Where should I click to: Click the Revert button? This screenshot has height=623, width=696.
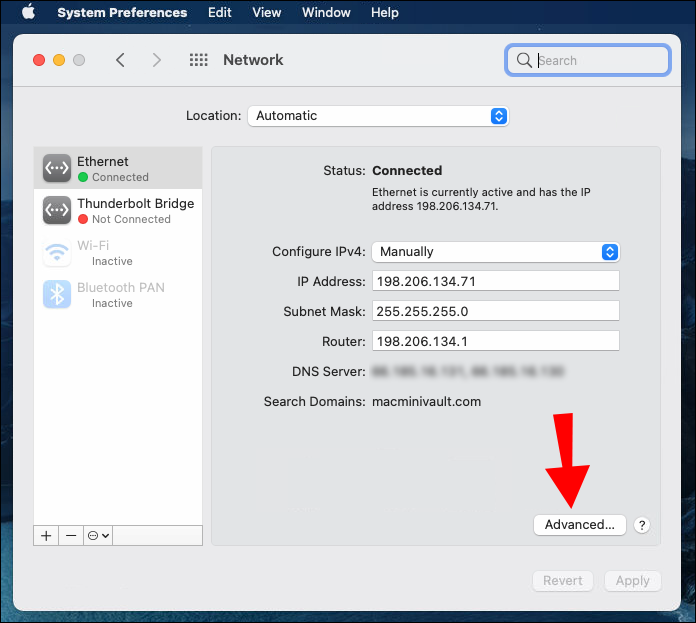[x=563, y=581]
